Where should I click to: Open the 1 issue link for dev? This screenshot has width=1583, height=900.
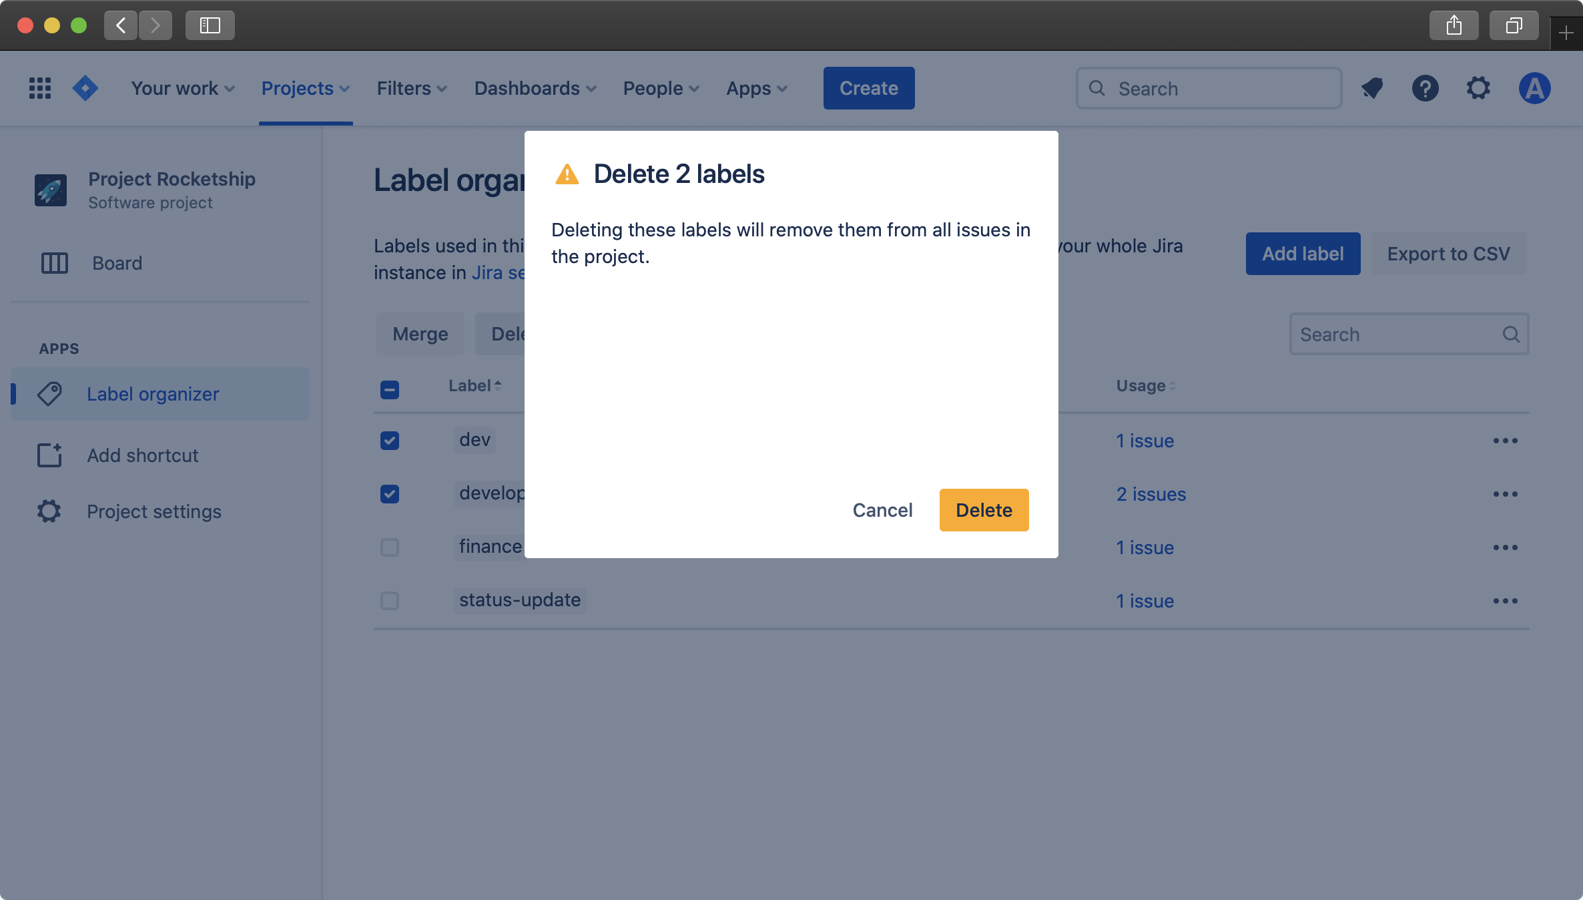[x=1145, y=441]
